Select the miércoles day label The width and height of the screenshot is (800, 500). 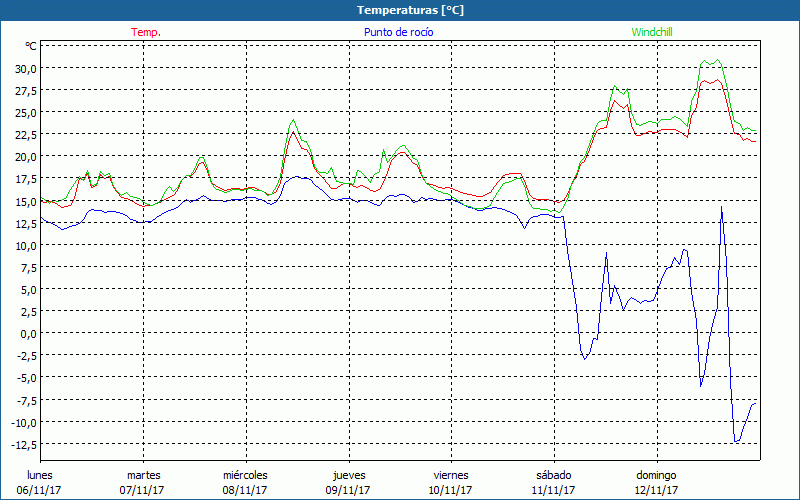pyautogui.click(x=245, y=475)
